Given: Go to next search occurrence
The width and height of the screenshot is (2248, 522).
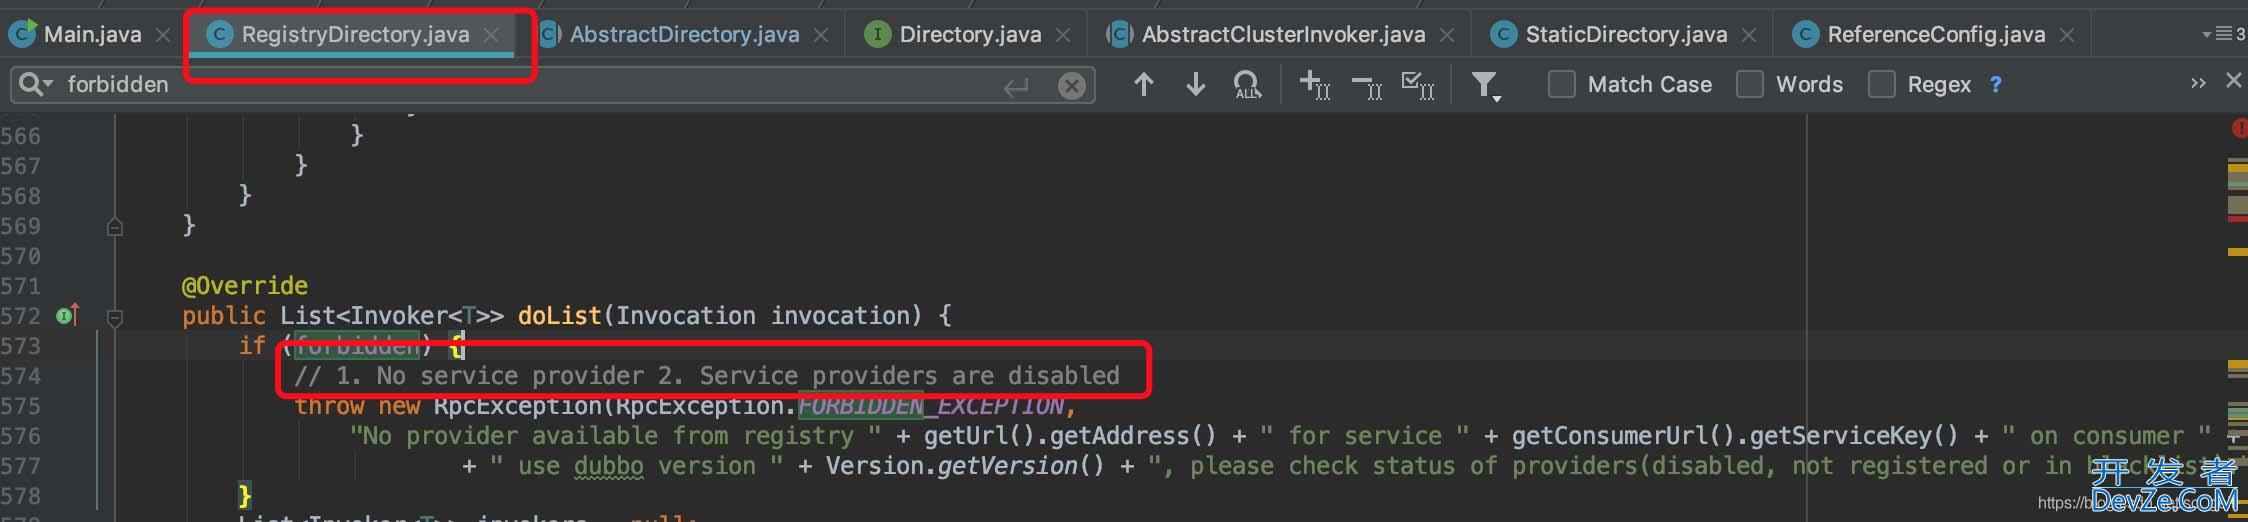Looking at the screenshot, I should 1195,85.
